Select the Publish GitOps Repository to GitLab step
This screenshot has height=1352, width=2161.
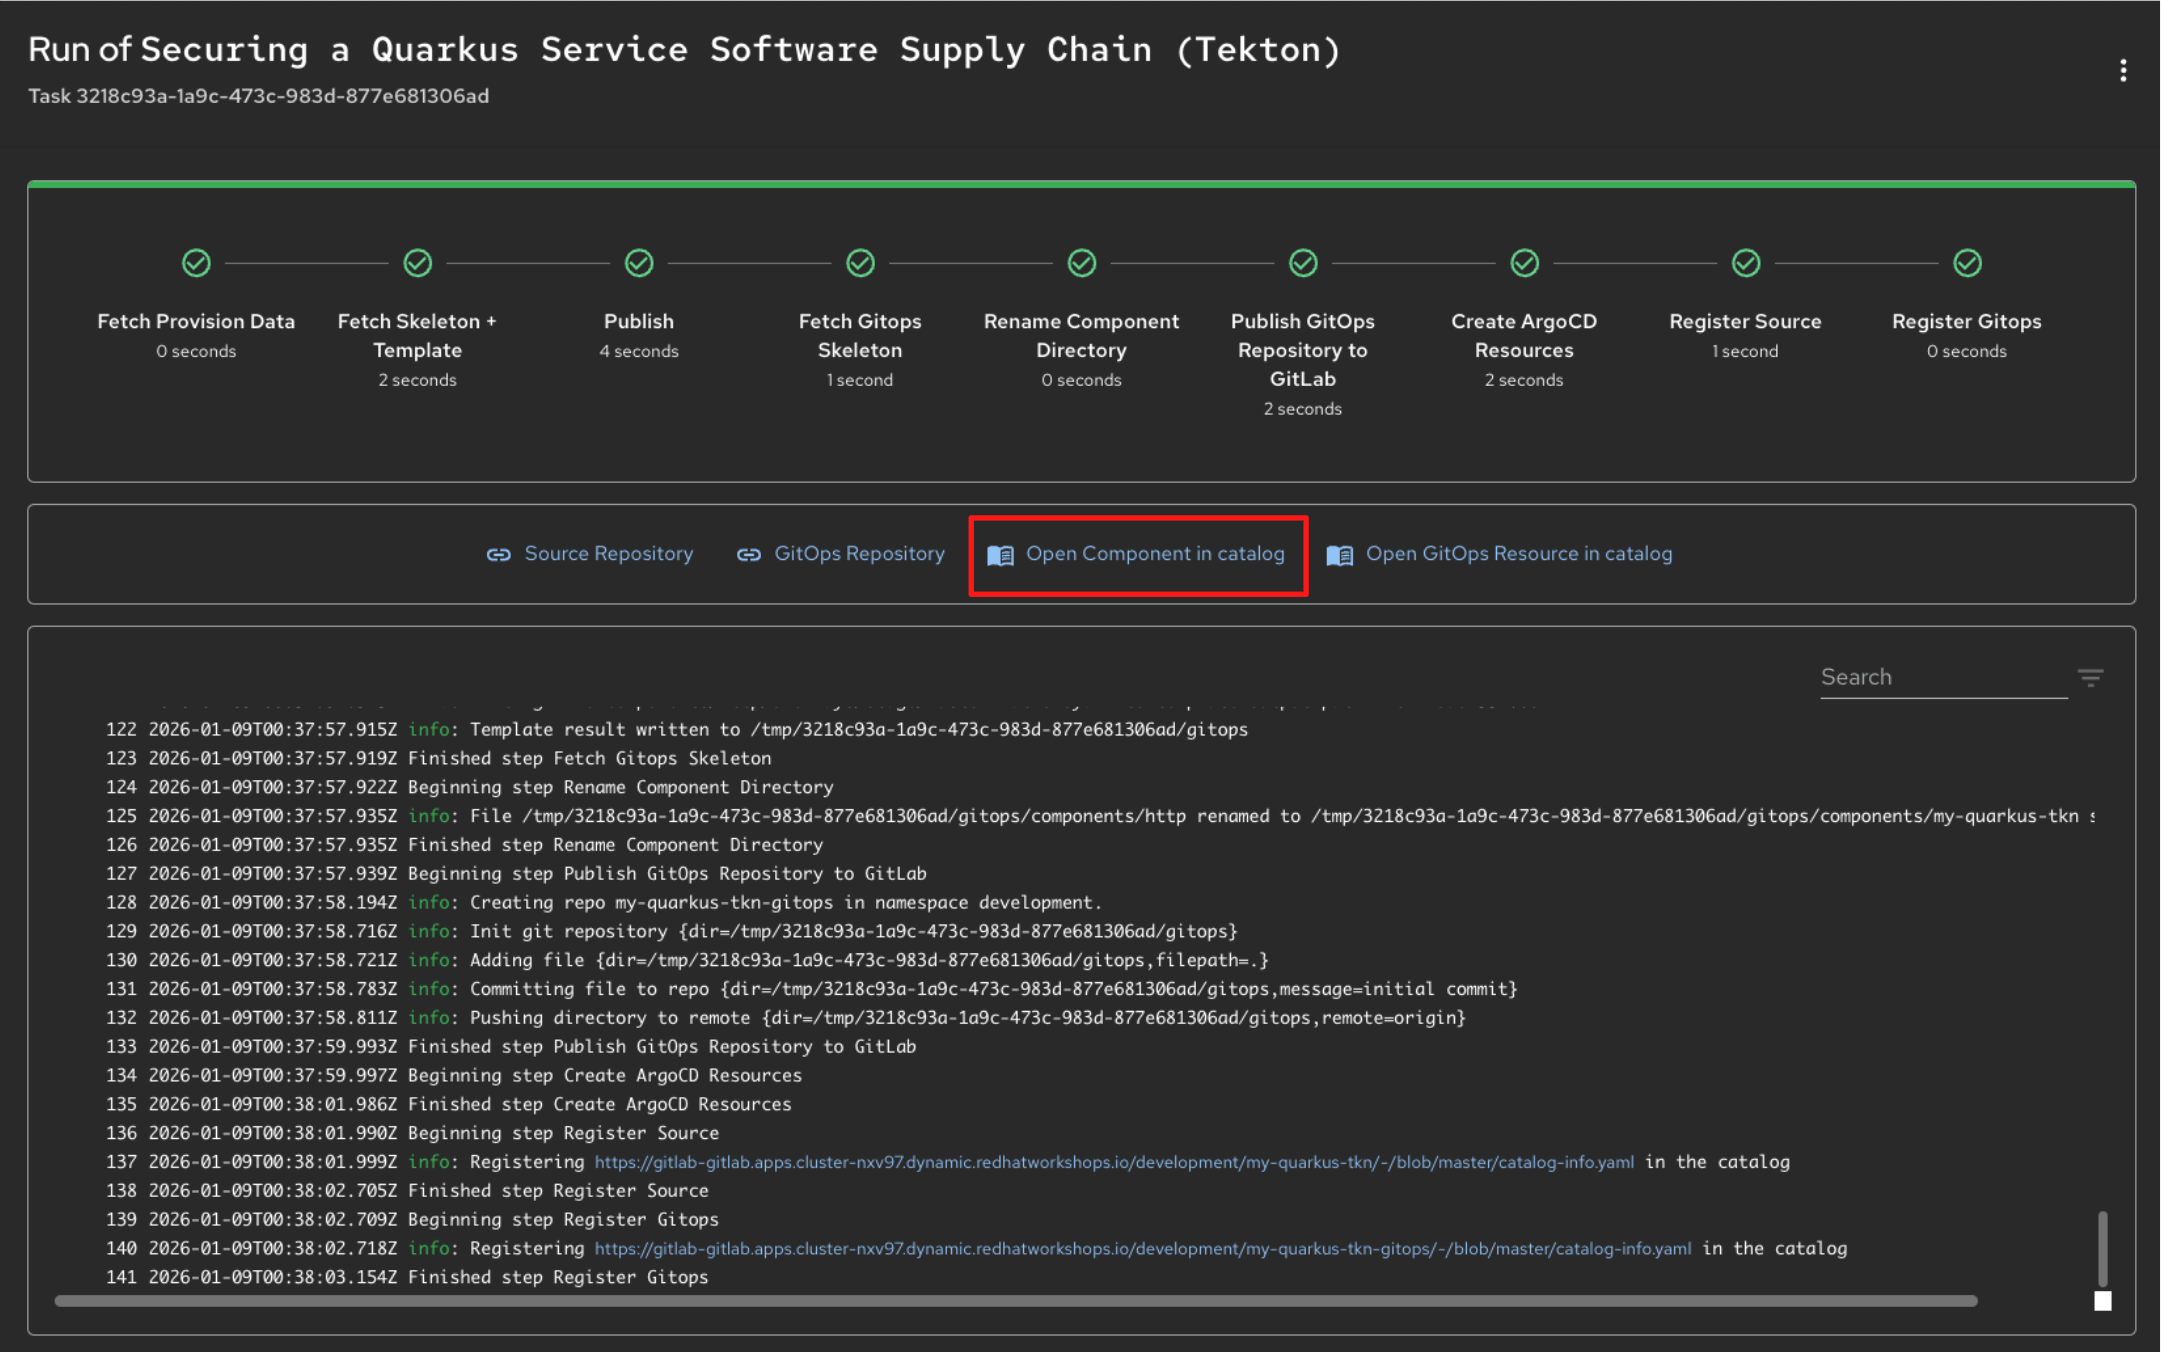pyautogui.click(x=1302, y=350)
